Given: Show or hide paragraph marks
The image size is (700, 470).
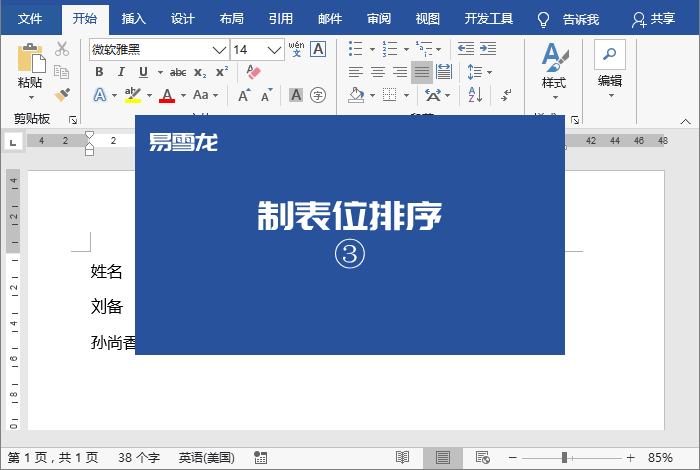Looking at the screenshot, I should tap(506, 95).
